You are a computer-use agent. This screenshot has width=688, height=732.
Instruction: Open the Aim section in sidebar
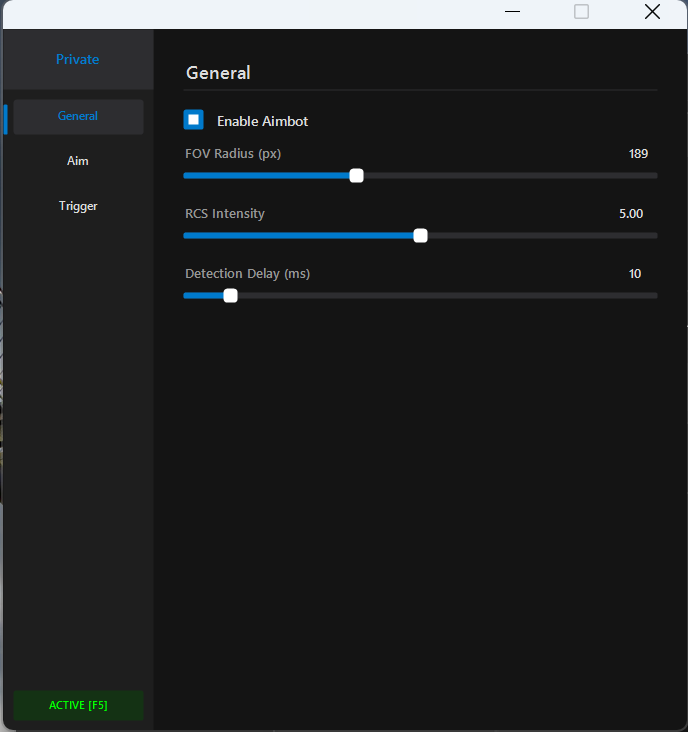78,161
